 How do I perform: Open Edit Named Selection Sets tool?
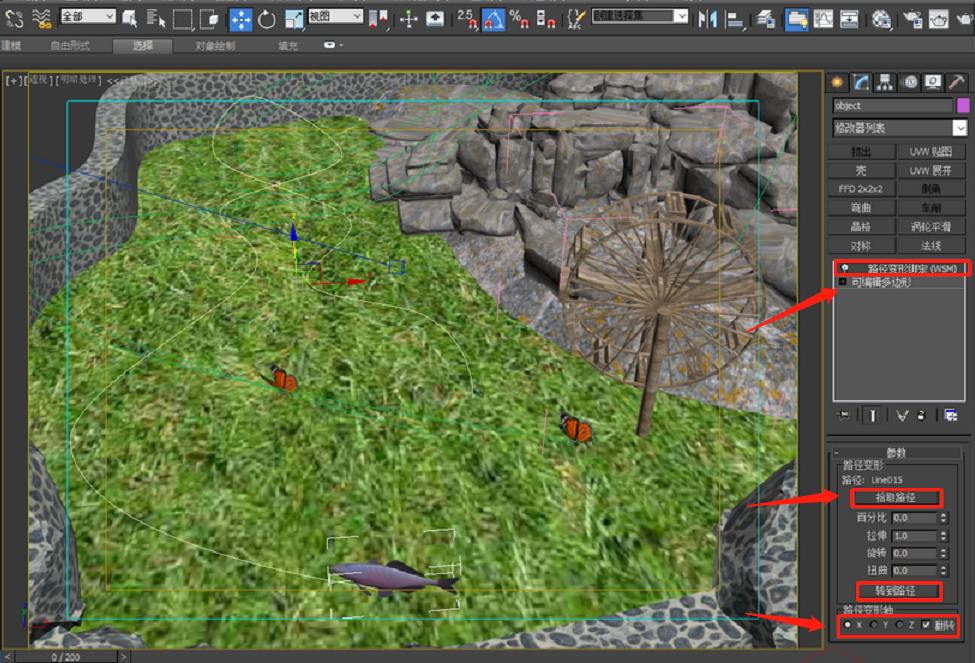point(576,19)
